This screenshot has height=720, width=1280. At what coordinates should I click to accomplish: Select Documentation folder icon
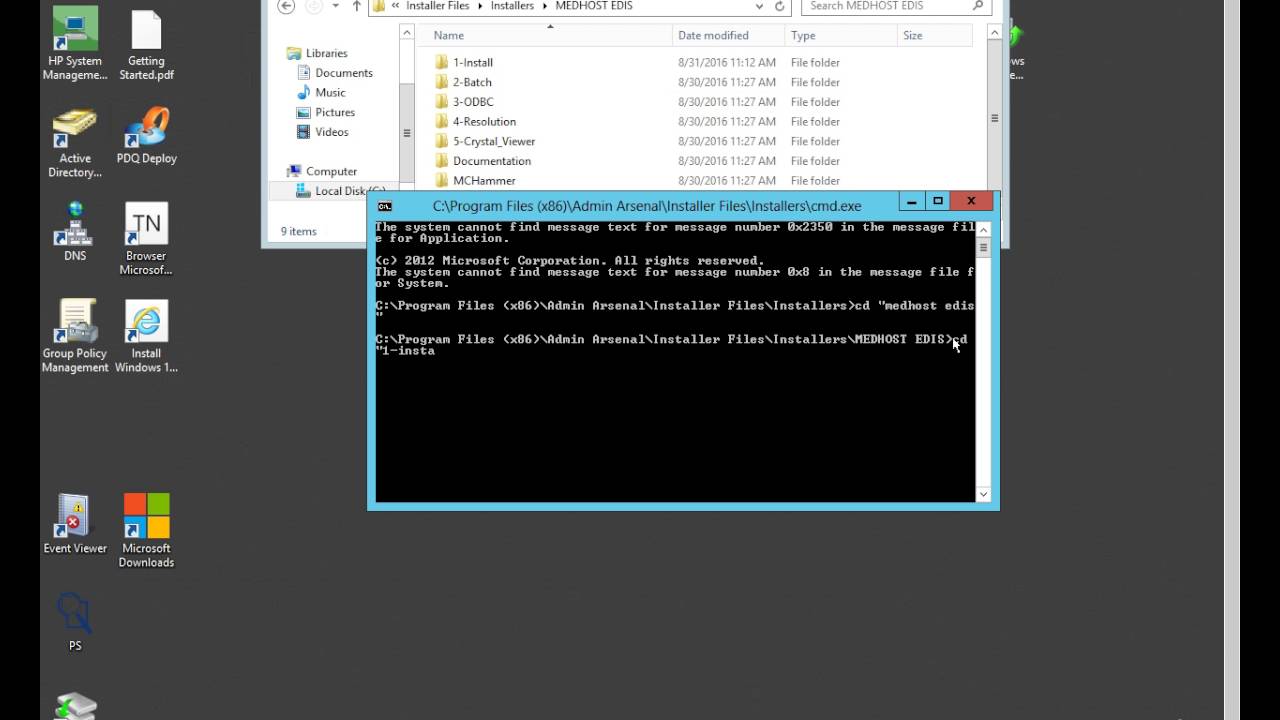(x=443, y=161)
